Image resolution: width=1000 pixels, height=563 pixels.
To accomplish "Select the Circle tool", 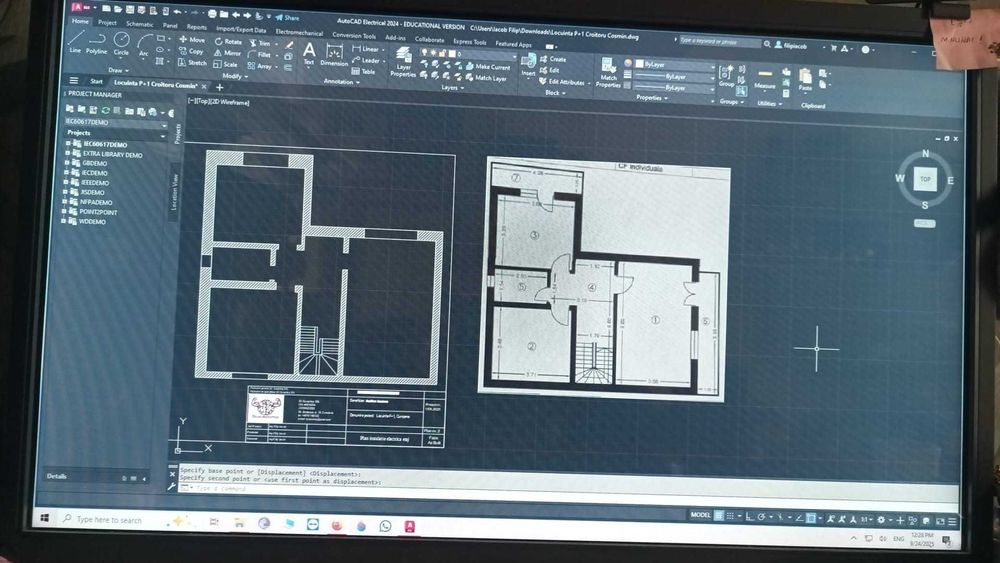I will 121,45.
